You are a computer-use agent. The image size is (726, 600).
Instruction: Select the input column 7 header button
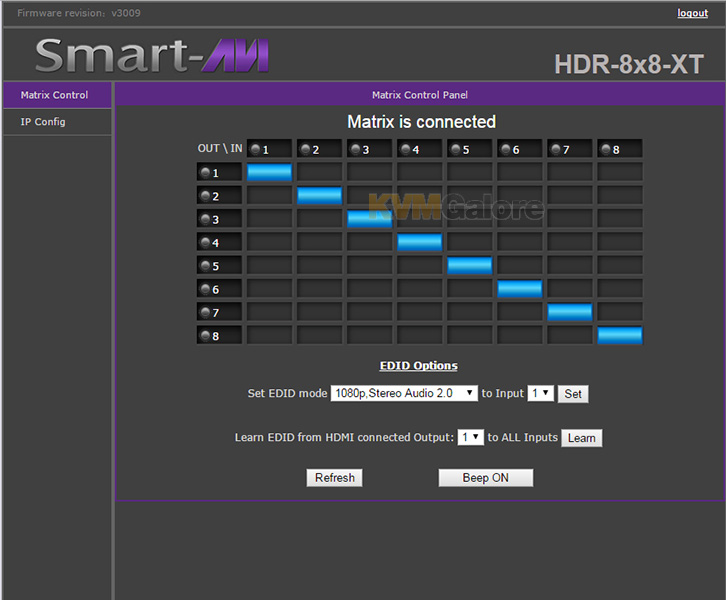click(x=570, y=149)
